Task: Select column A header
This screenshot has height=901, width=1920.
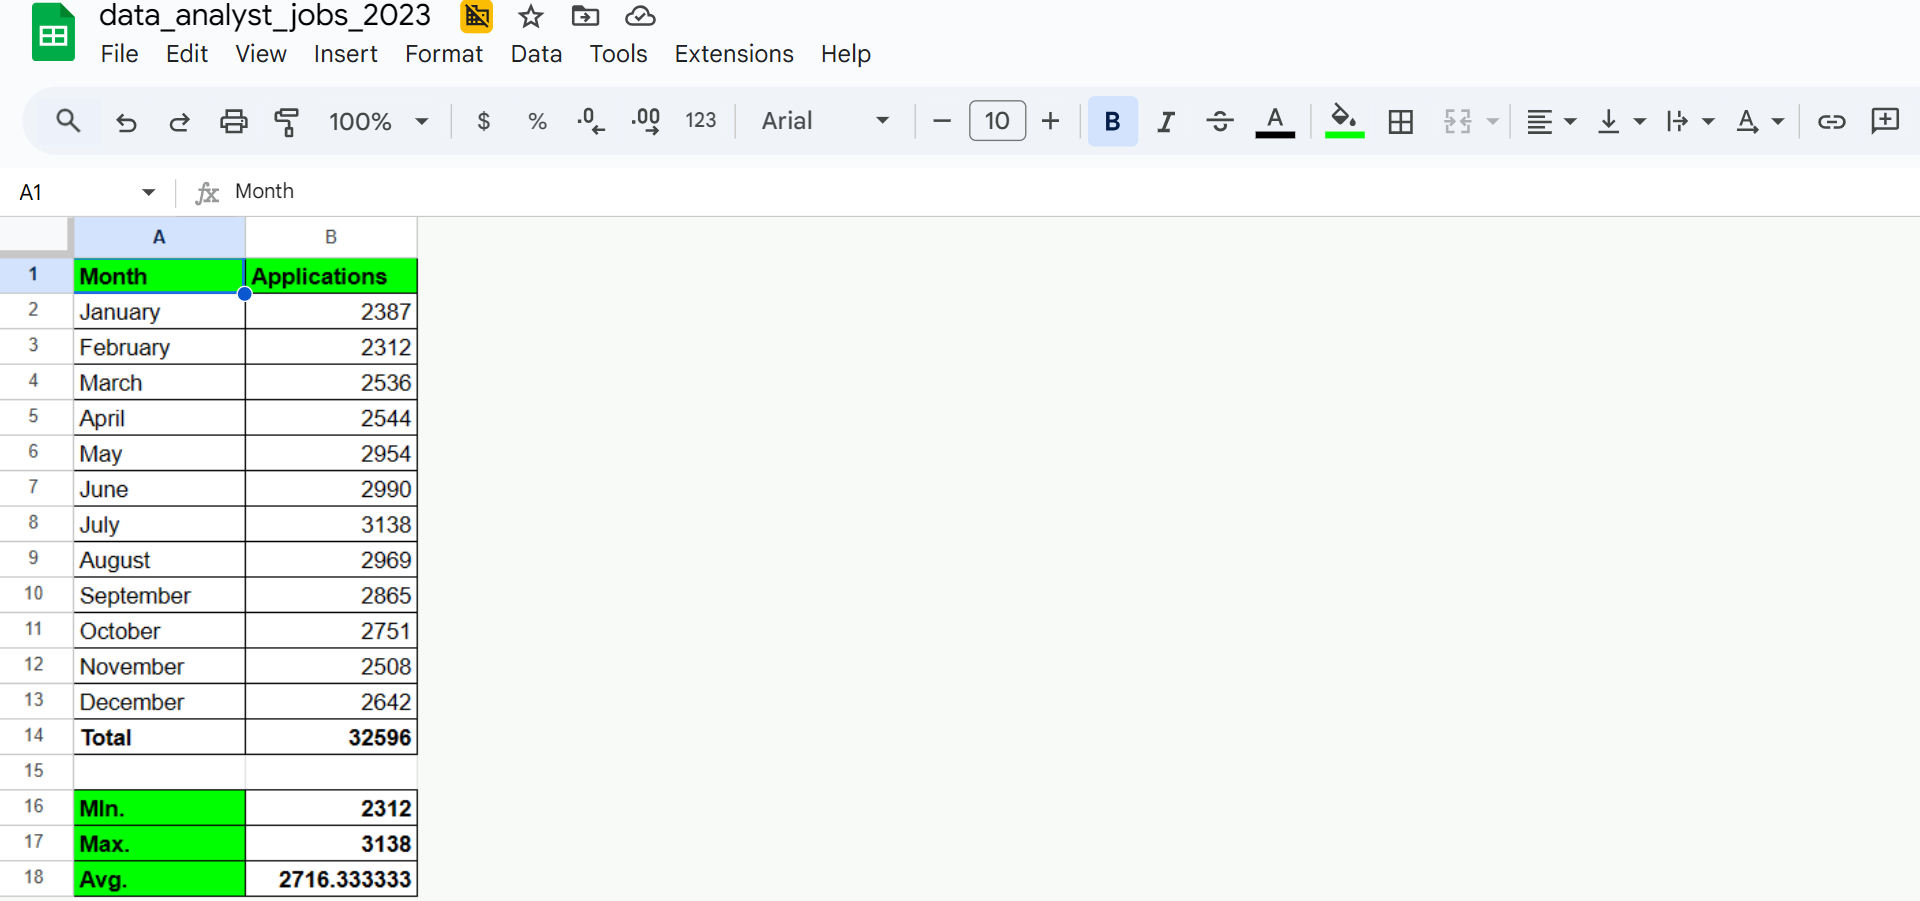Action: (159, 237)
